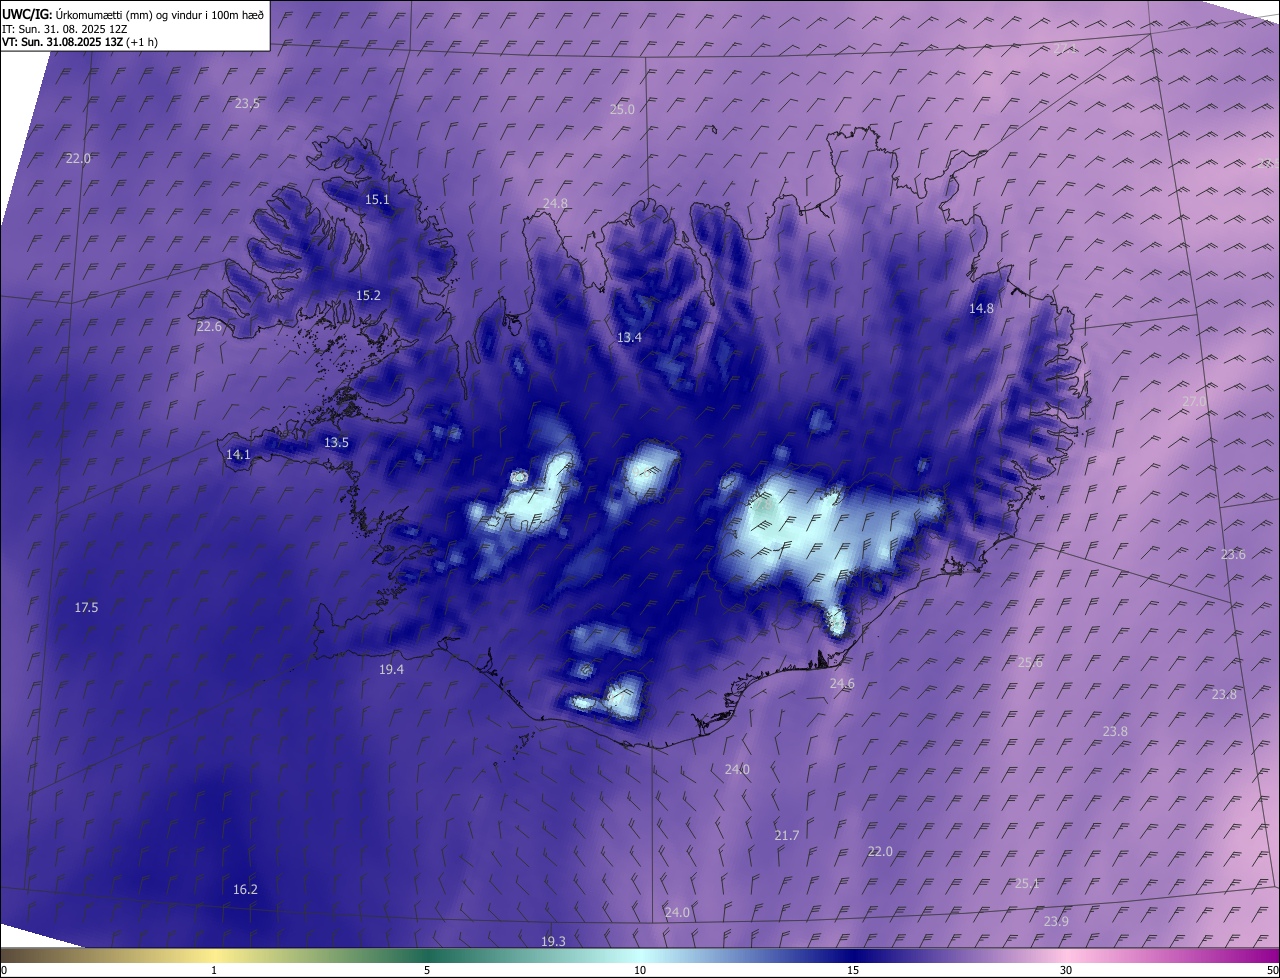Click the 25.0 value label

622,110
